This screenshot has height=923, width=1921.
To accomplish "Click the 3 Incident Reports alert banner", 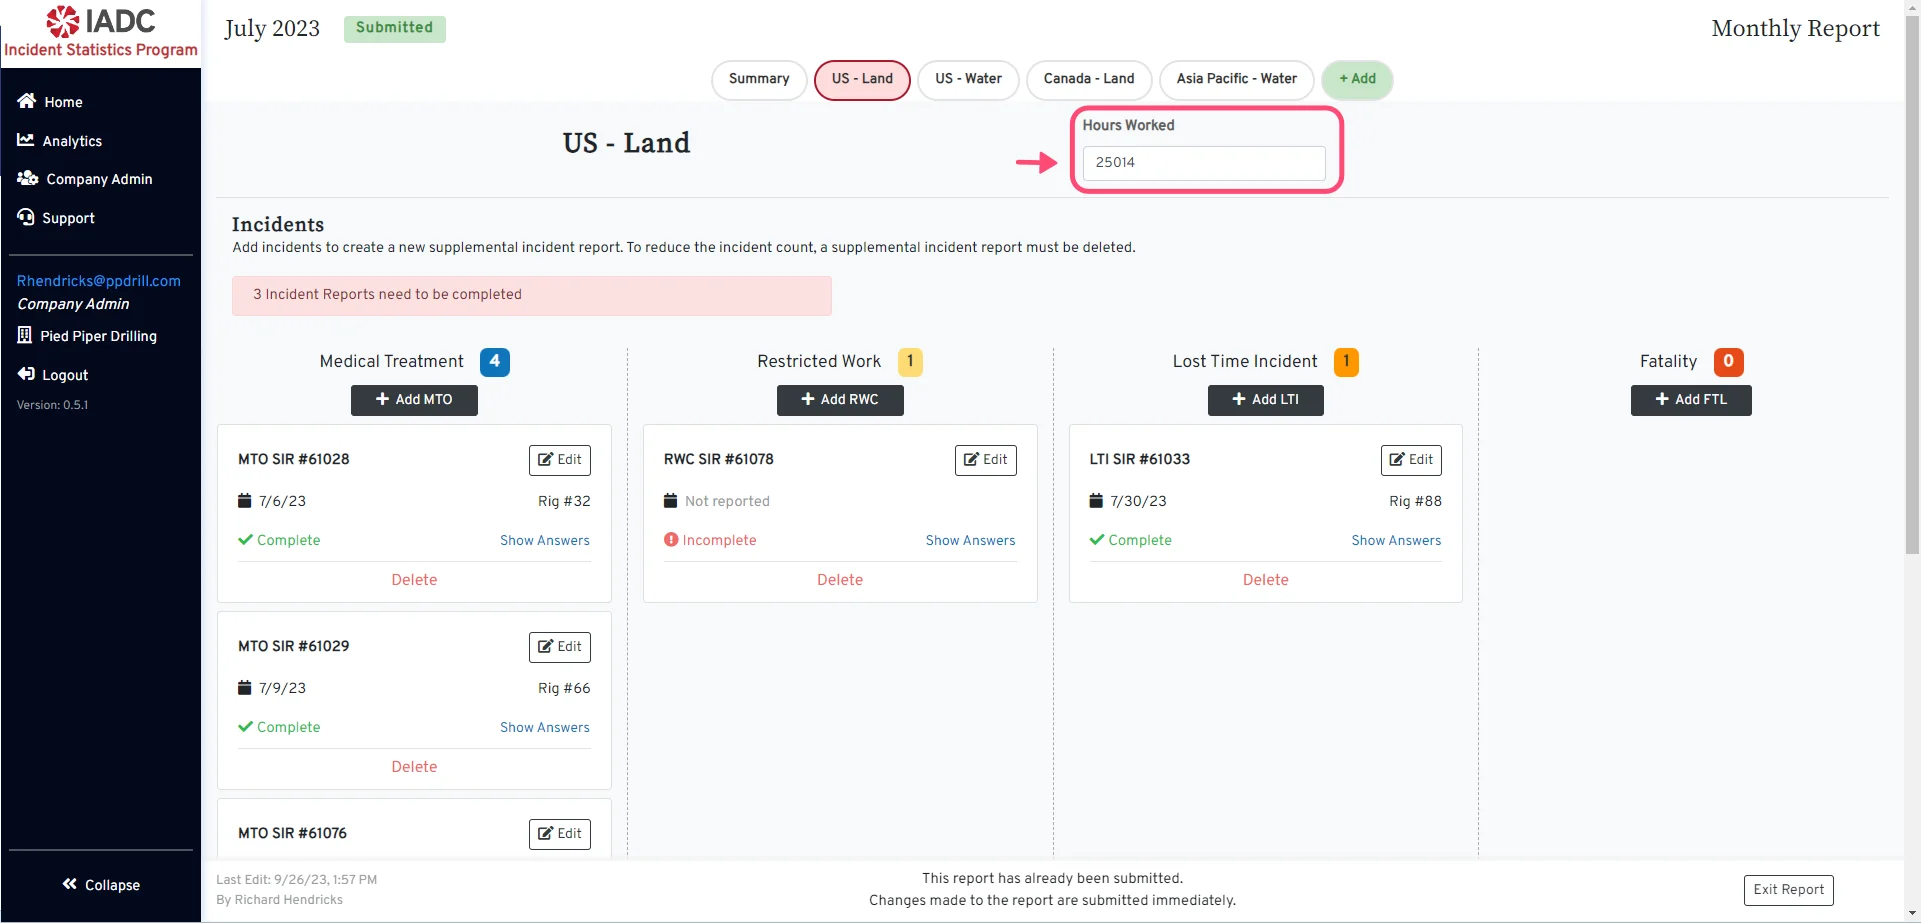I will pos(532,296).
